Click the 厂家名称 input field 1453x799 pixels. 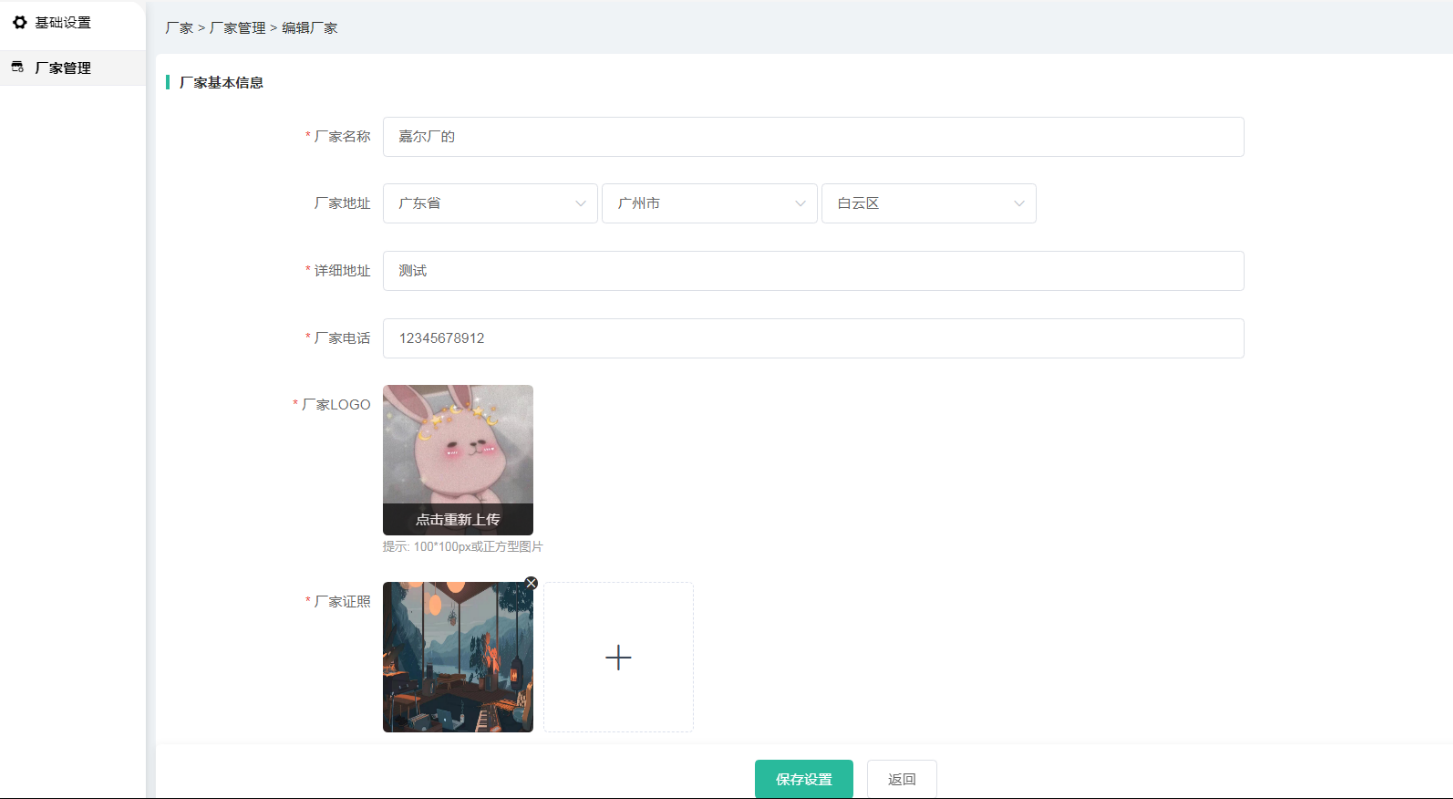pyautogui.click(x=813, y=137)
